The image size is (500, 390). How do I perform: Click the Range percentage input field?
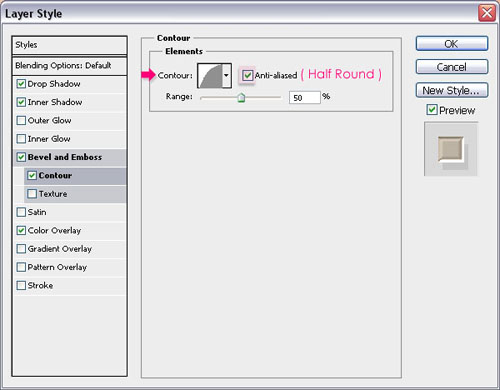tap(305, 97)
